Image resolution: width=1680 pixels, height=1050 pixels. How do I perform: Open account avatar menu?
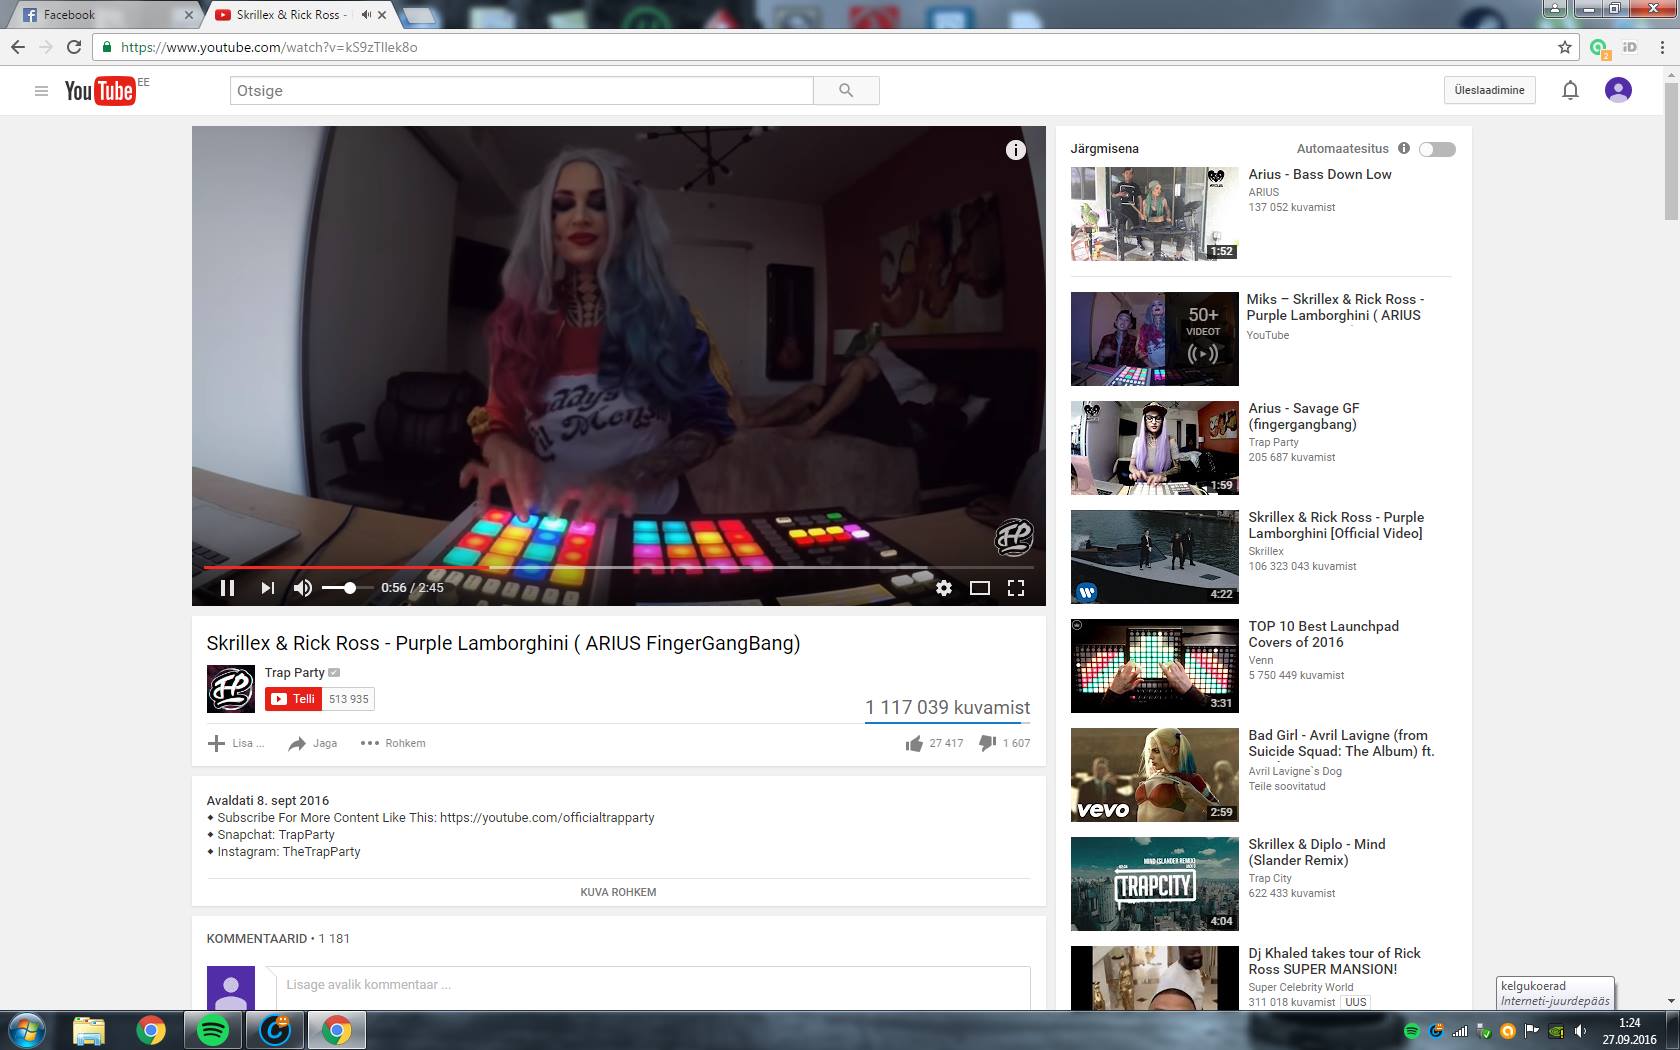[1618, 90]
